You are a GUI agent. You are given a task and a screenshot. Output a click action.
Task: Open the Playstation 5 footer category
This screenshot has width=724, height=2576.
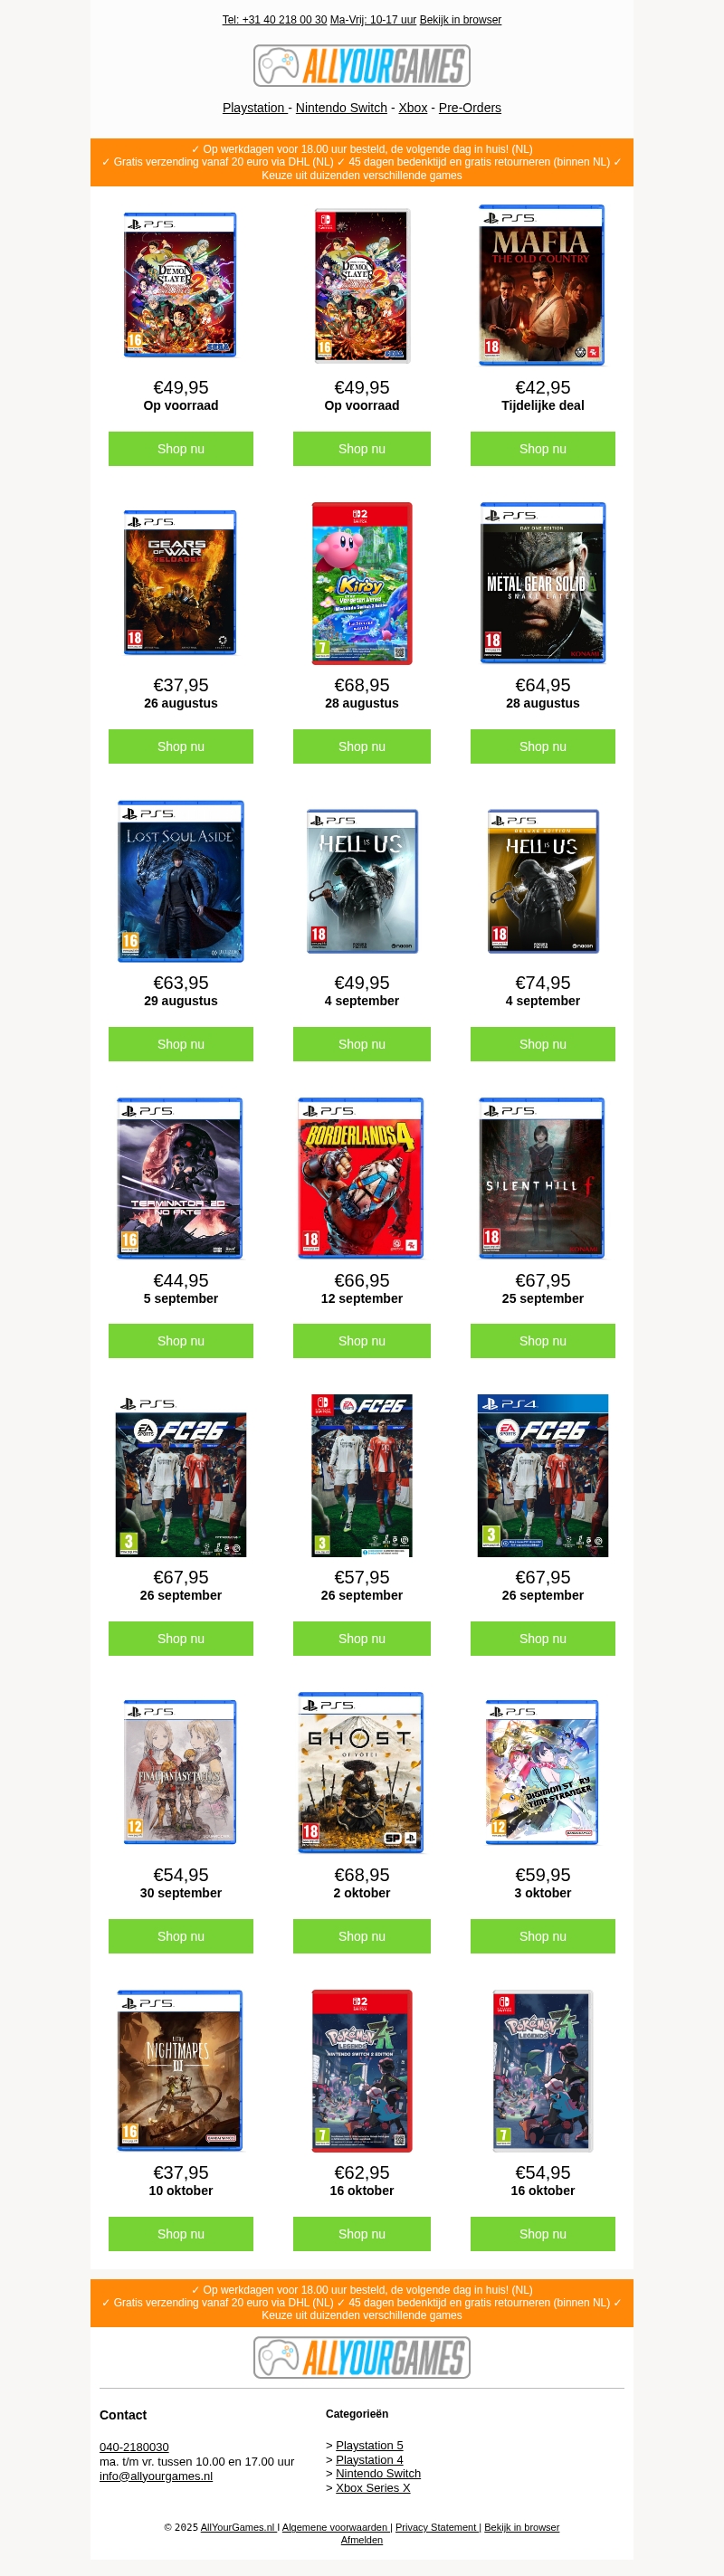(369, 2445)
